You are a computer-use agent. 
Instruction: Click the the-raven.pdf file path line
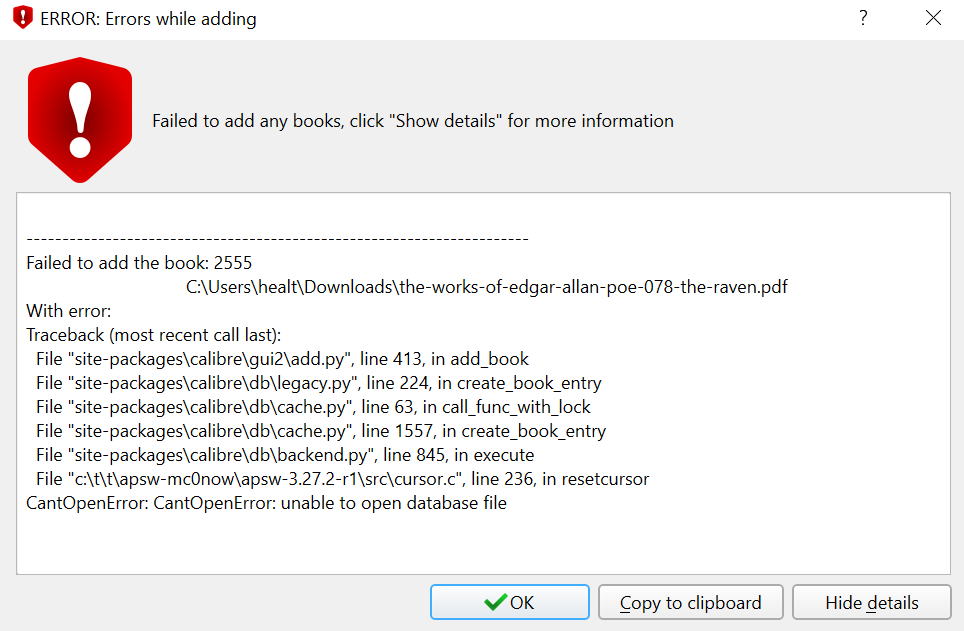tap(487, 287)
